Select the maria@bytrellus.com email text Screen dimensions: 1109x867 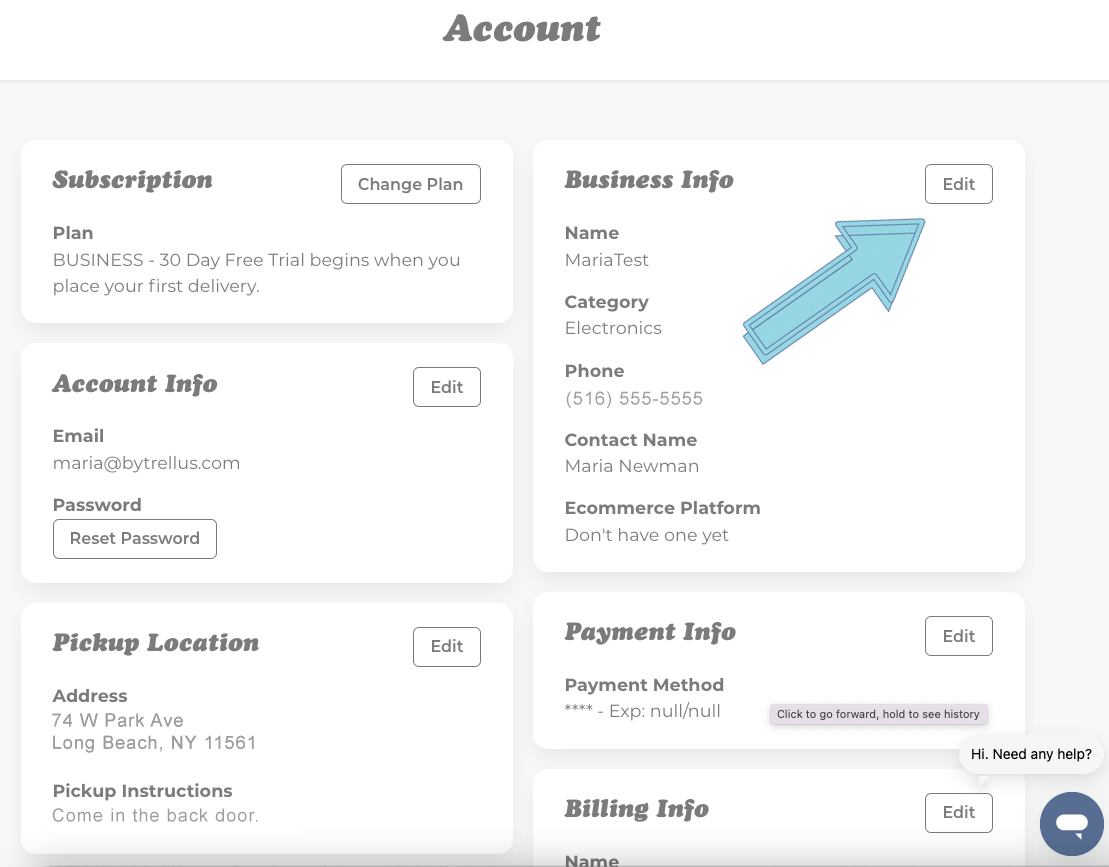(x=146, y=463)
